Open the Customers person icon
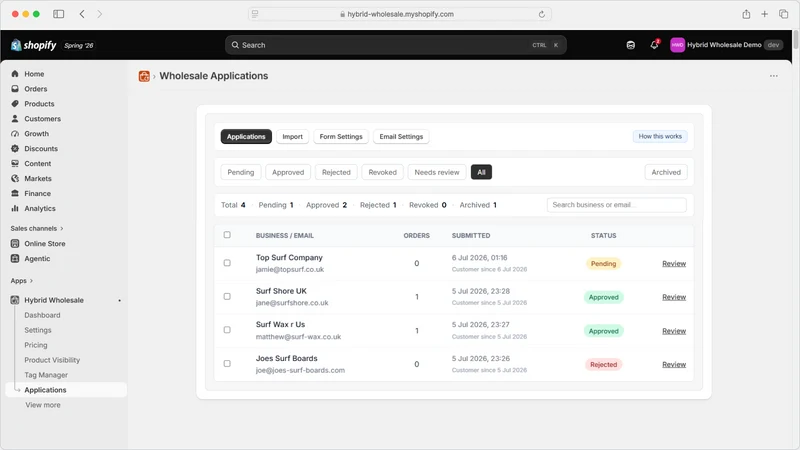 coord(15,118)
